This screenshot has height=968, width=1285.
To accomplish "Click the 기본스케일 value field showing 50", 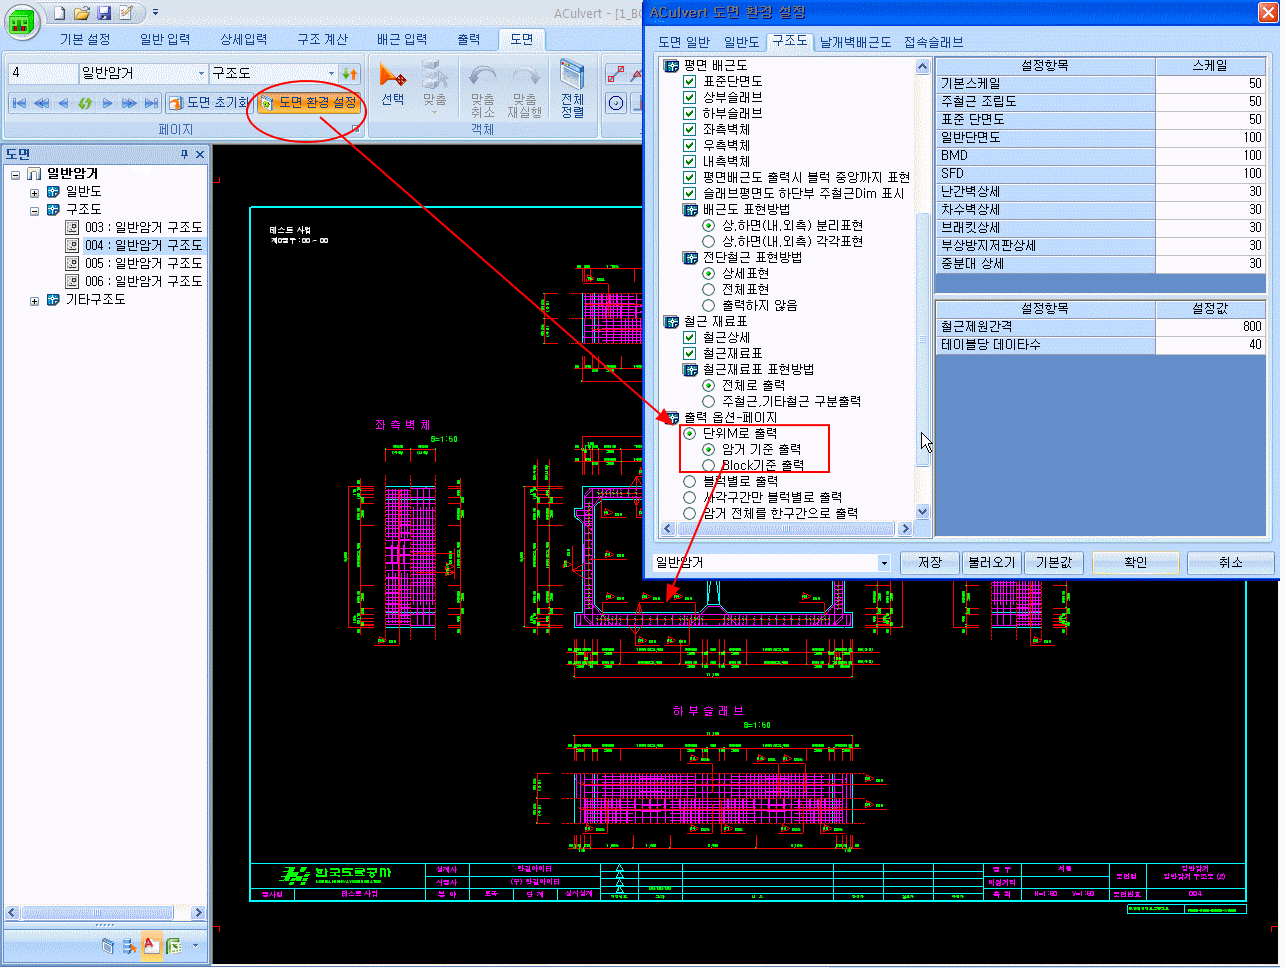I will pyautogui.click(x=1210, y=84).
